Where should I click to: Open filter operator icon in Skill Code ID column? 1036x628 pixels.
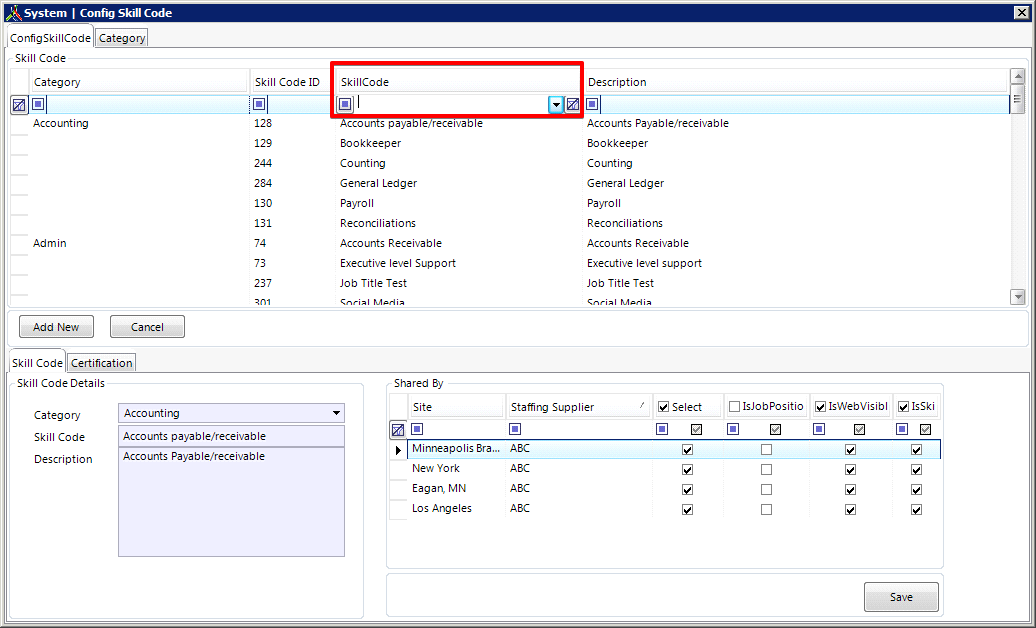click(259, 104)
